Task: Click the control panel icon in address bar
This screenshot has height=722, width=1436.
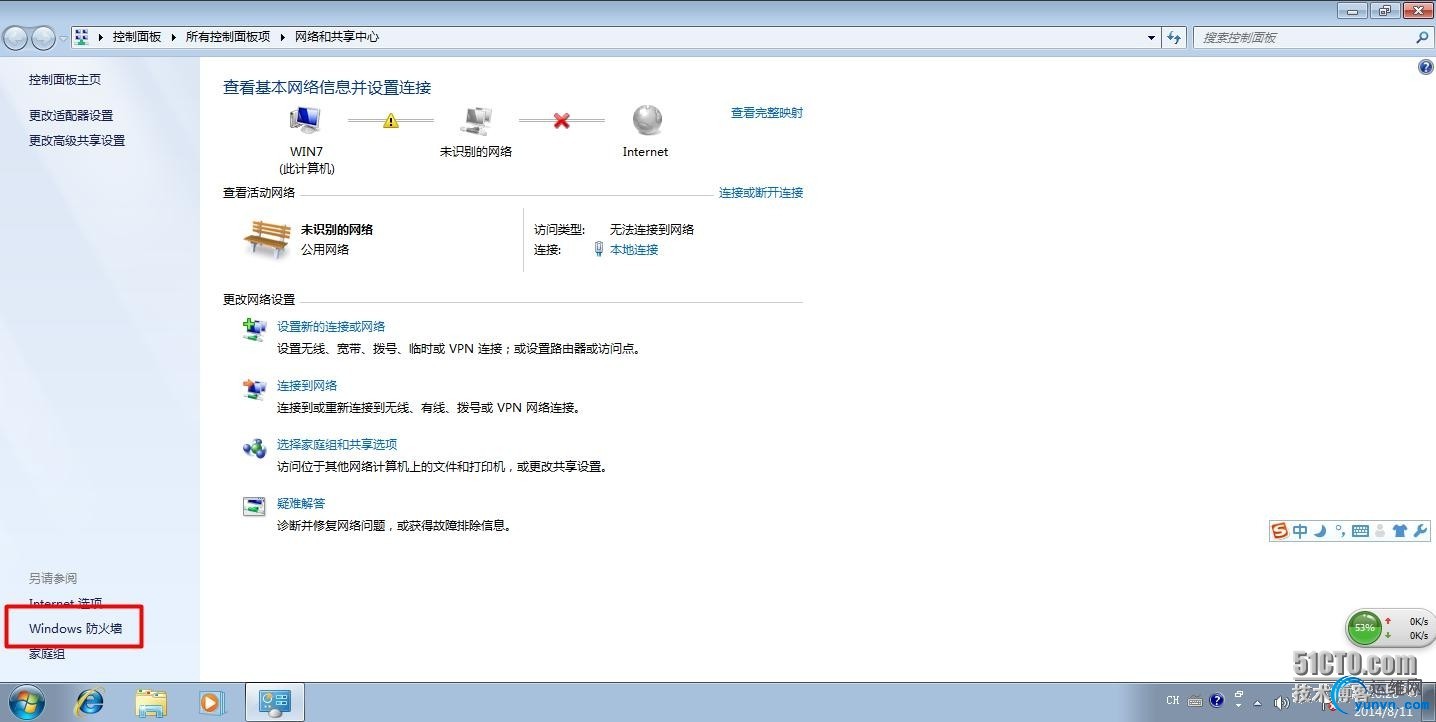Action: (x=82, y=37)
